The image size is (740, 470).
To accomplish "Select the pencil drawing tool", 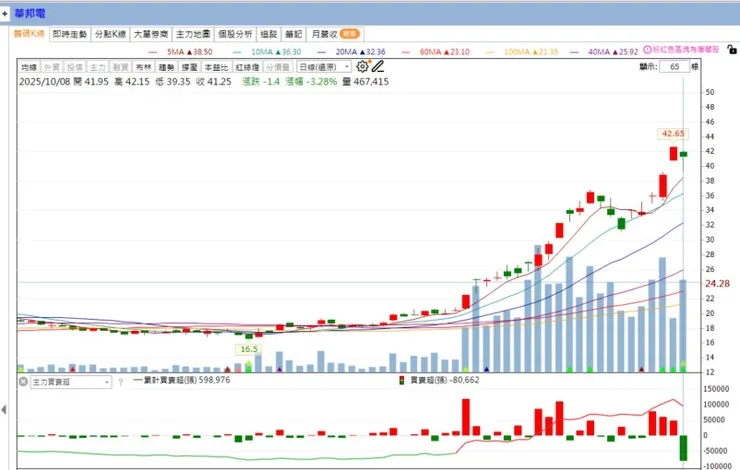I will 378,67.
